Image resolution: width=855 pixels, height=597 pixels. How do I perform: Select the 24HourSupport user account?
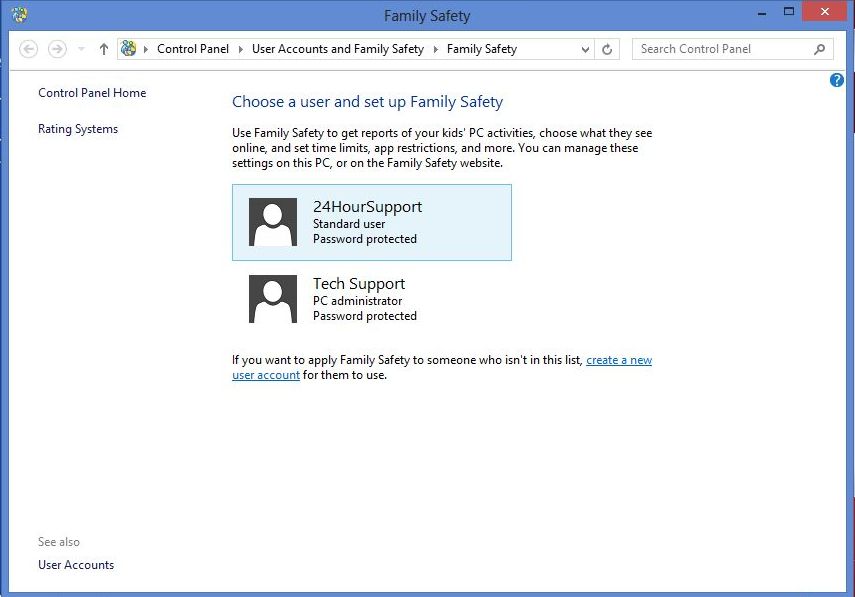372,222
